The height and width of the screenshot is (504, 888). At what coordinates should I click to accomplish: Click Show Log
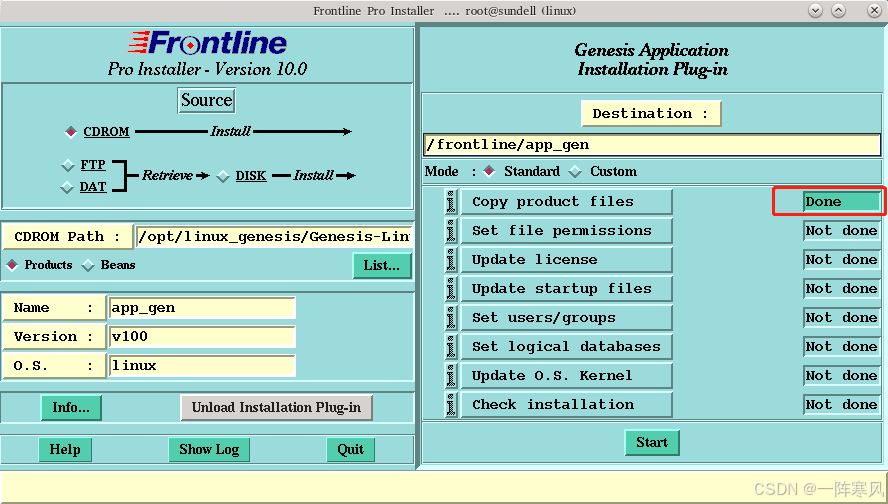click(x=209, y=450)
